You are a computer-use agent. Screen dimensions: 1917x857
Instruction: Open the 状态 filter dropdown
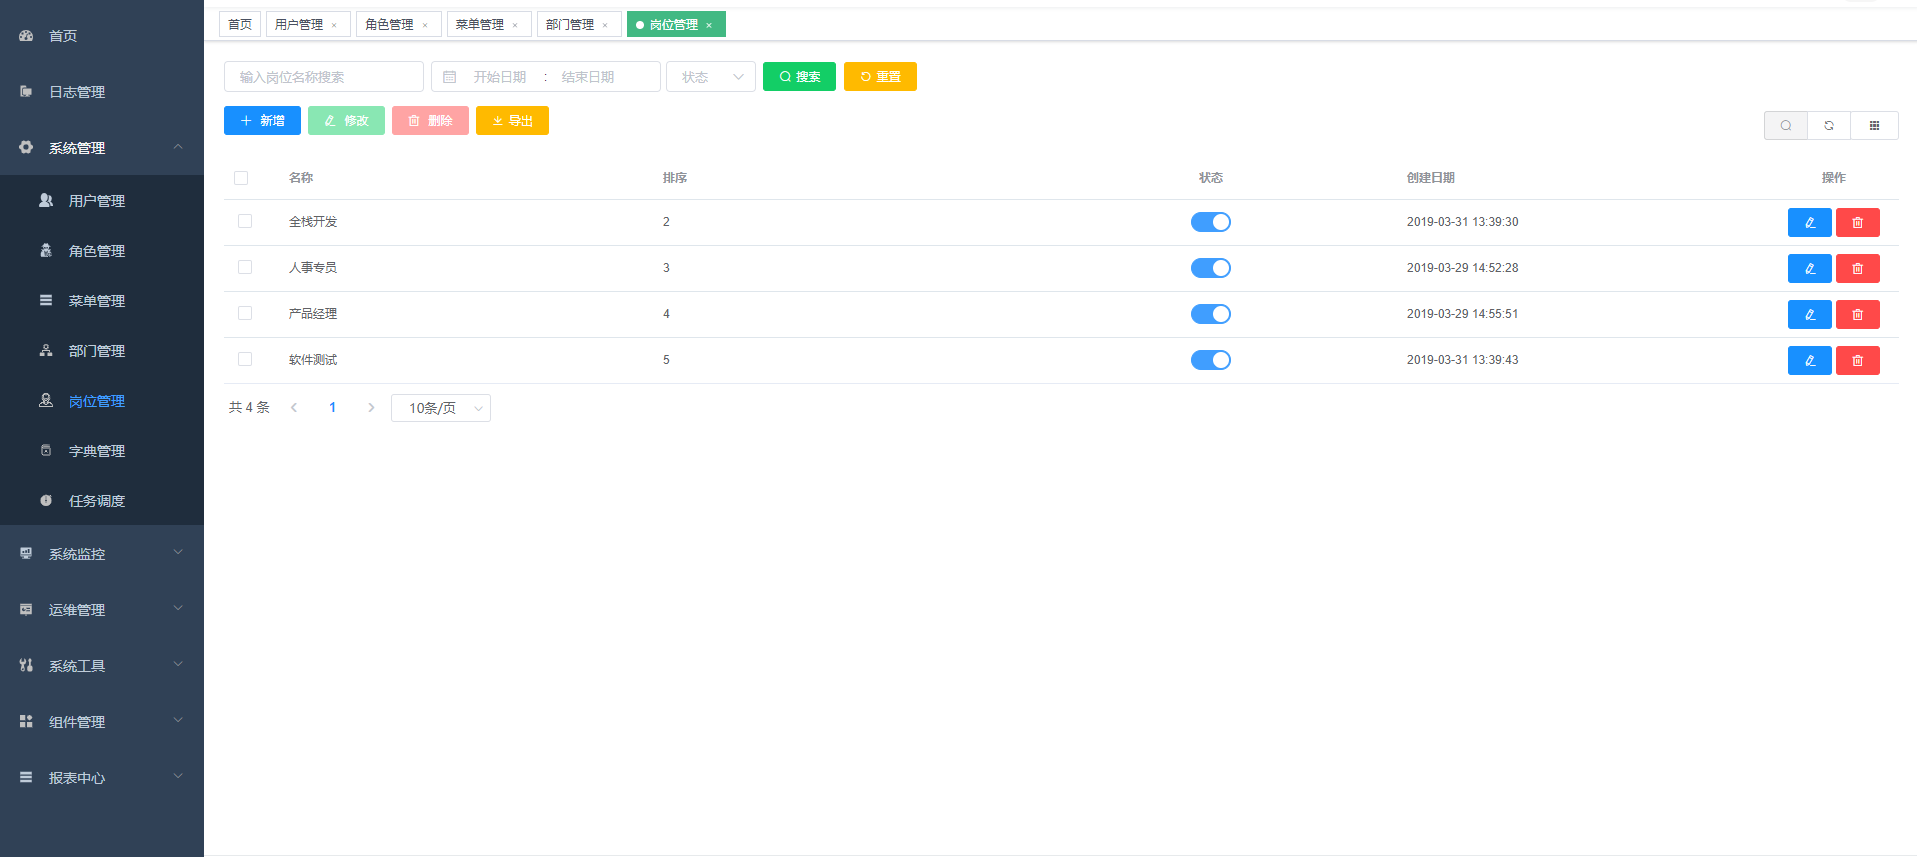(711, 77)
